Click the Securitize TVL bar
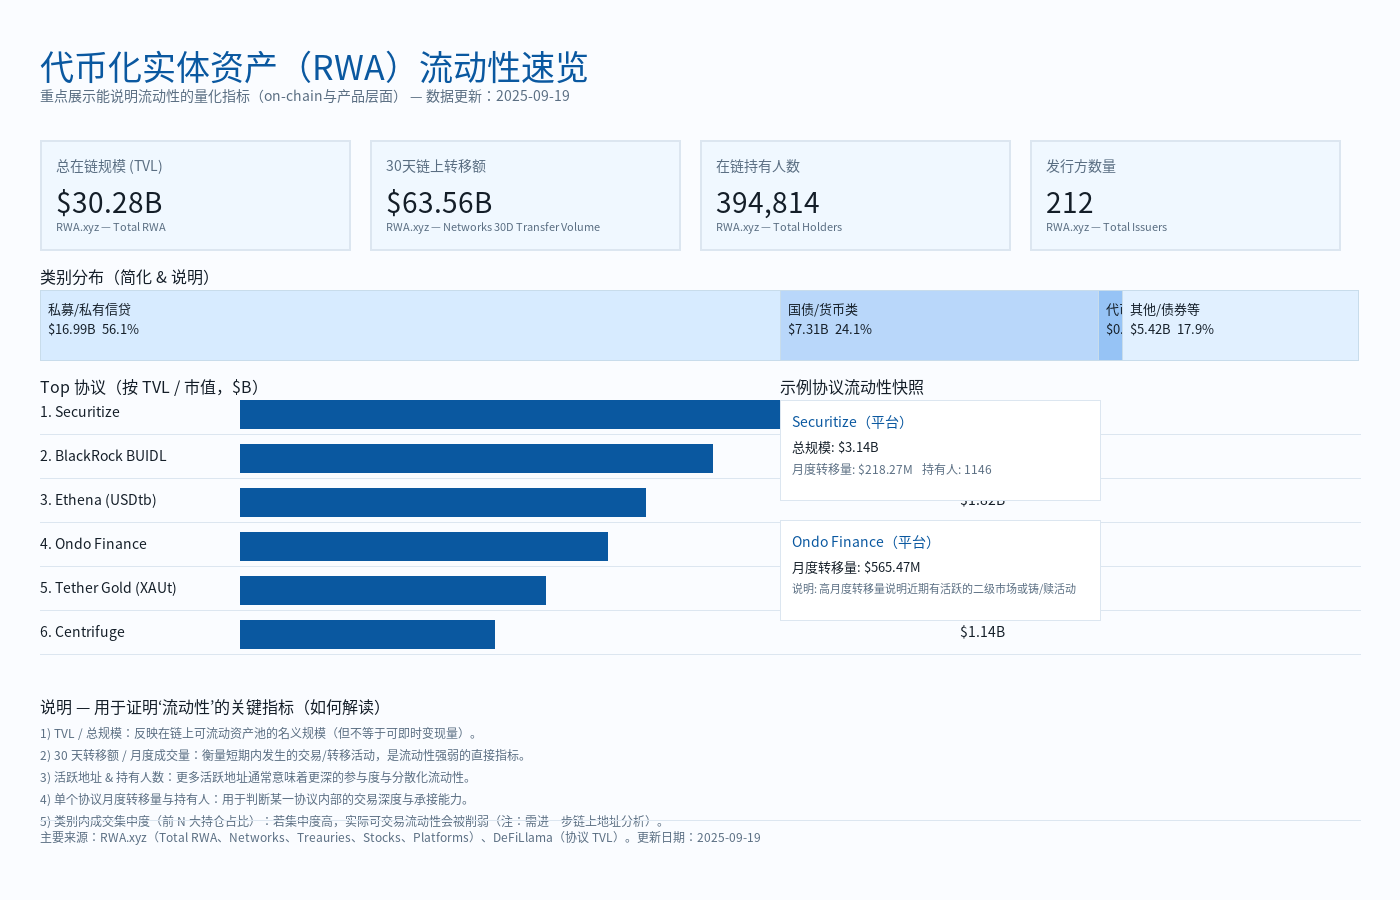The height and width of the screenshot is (900, 1400). click(x=500, y=413)
